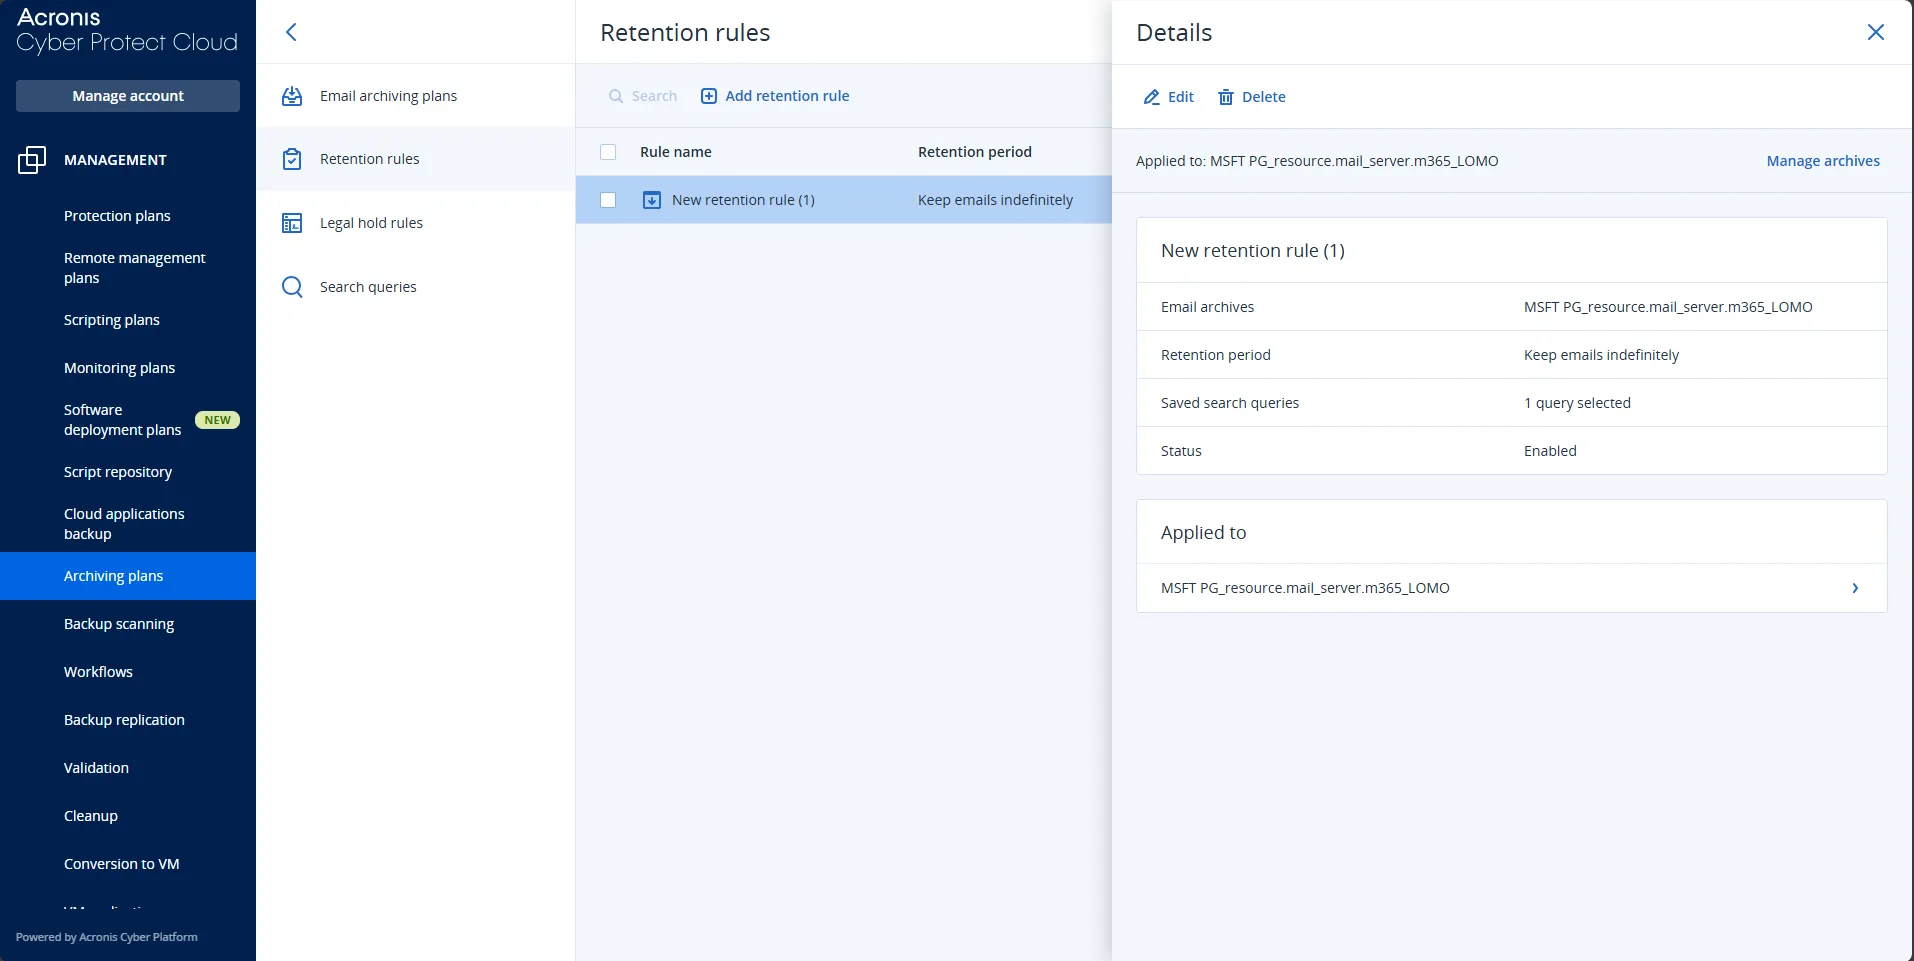Open Email archiving plans
Image resolution: width=1914 pixels, height=961 pixels.
[388, 95]
